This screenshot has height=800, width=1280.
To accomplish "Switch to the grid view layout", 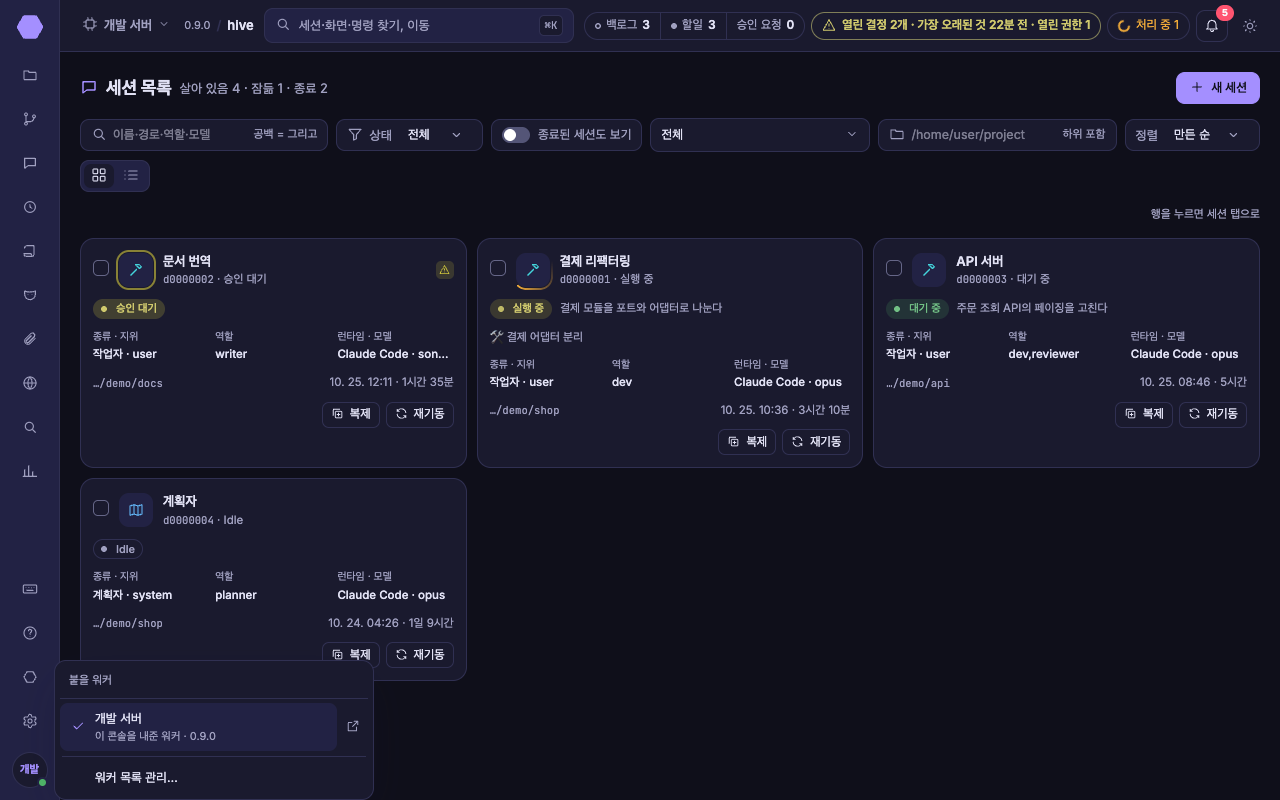I will tap(99, 175).
